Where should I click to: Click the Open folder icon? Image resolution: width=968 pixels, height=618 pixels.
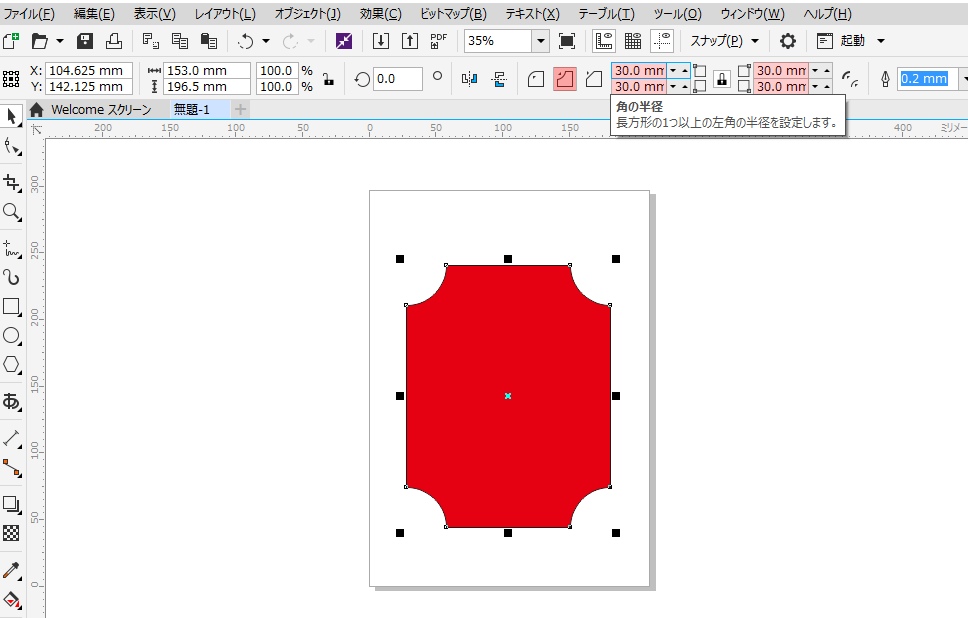(x=40, y=41)
